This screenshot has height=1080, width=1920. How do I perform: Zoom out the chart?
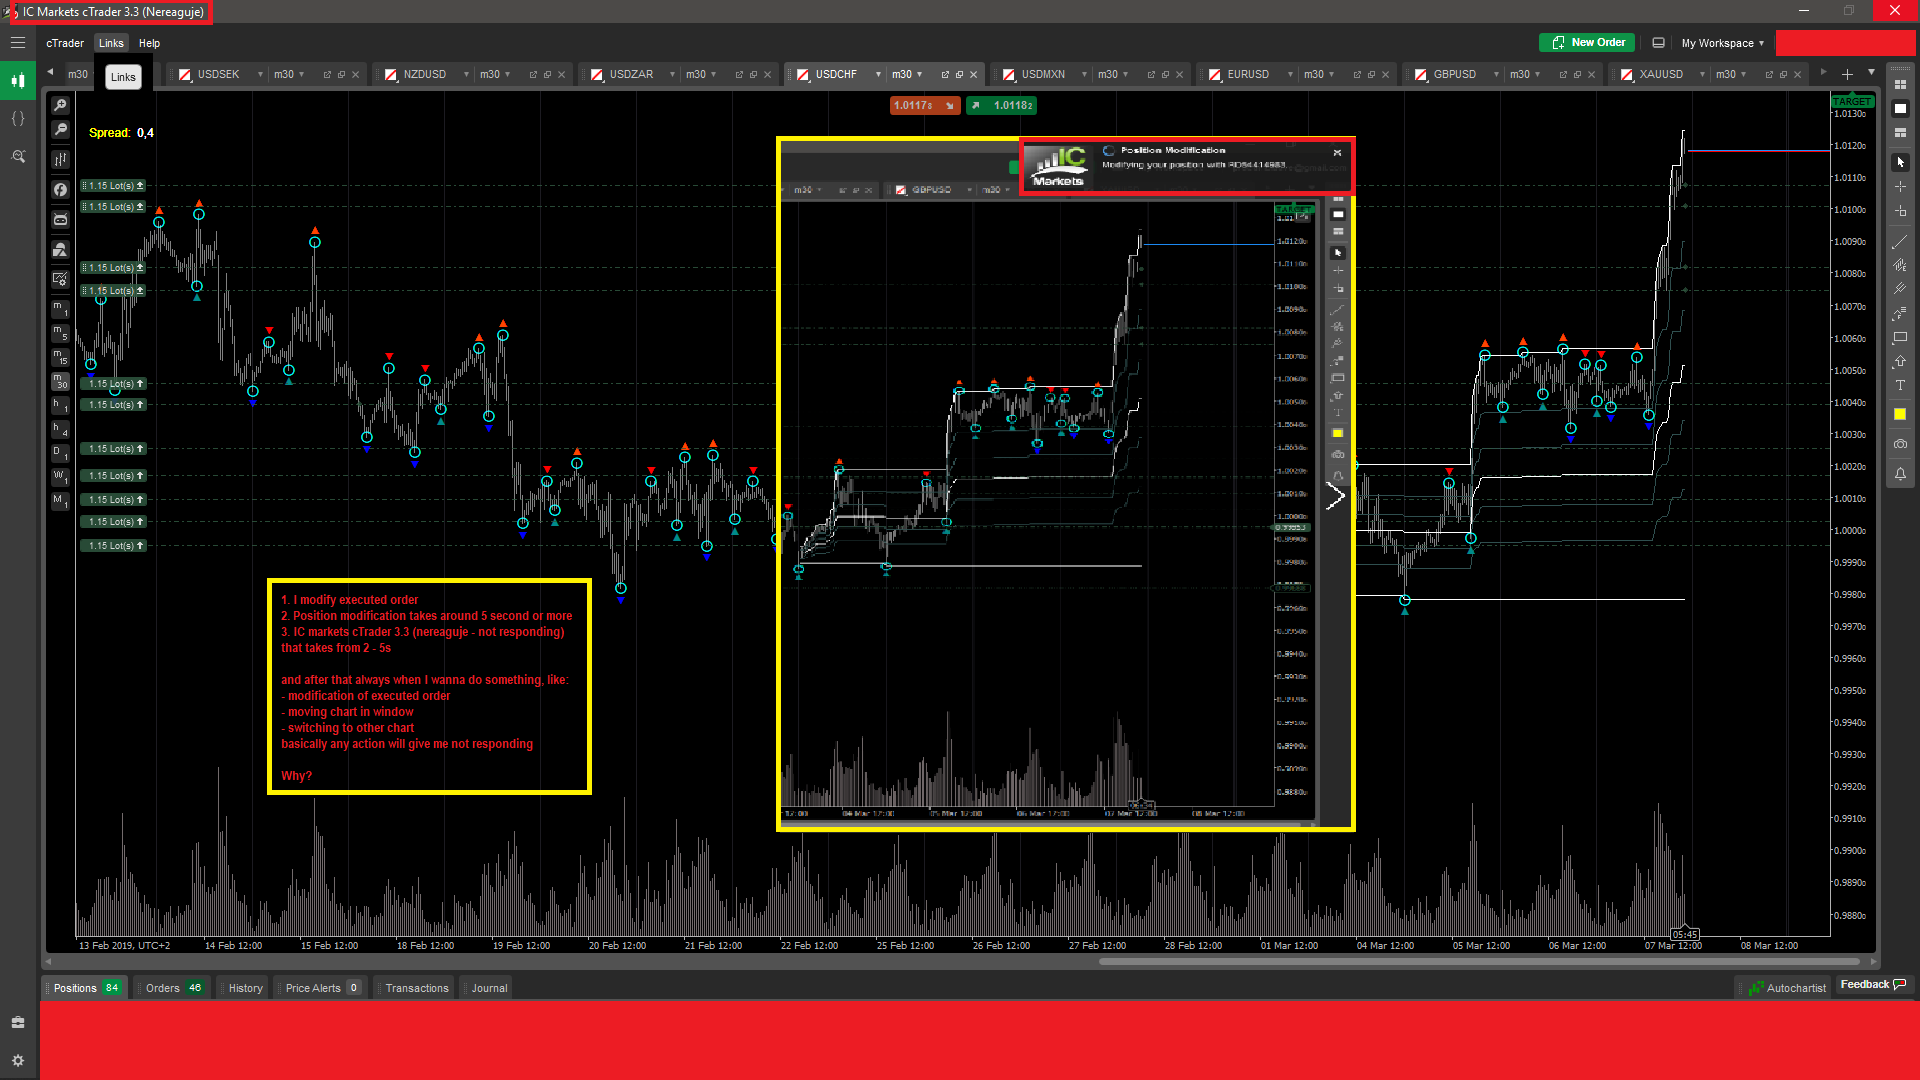60,129
